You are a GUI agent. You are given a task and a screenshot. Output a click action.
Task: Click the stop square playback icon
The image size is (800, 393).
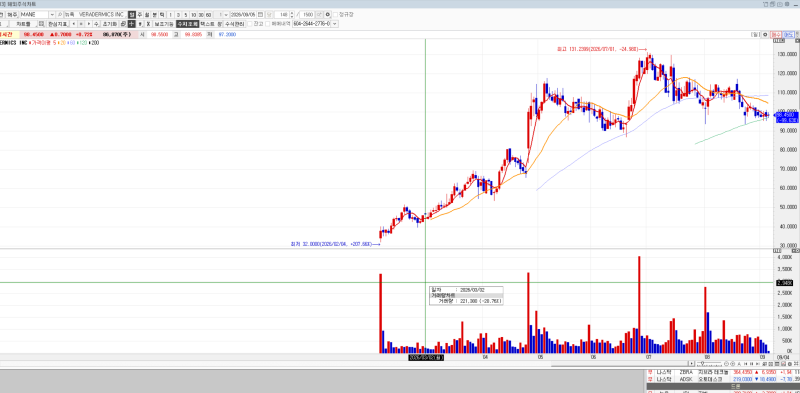(x=81, y=24)
